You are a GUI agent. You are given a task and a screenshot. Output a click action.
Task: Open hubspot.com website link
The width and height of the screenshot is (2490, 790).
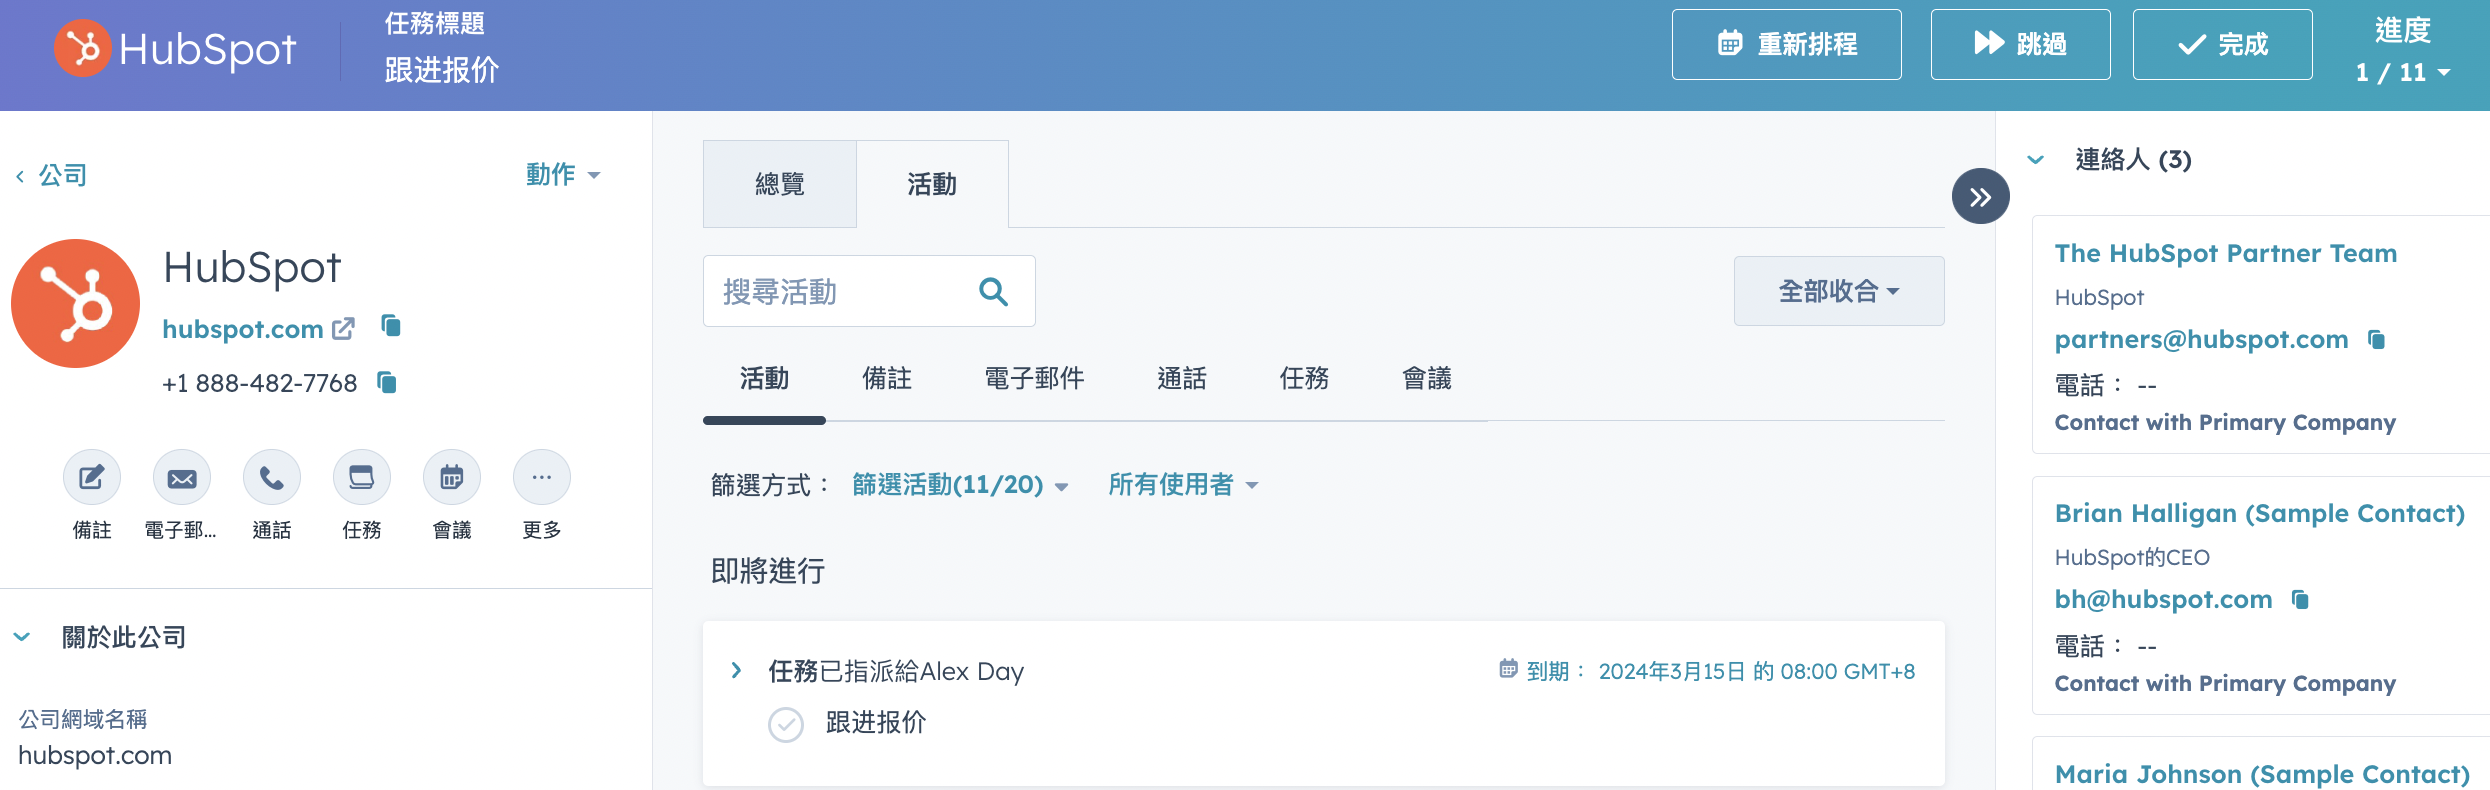tap(243, 329)
